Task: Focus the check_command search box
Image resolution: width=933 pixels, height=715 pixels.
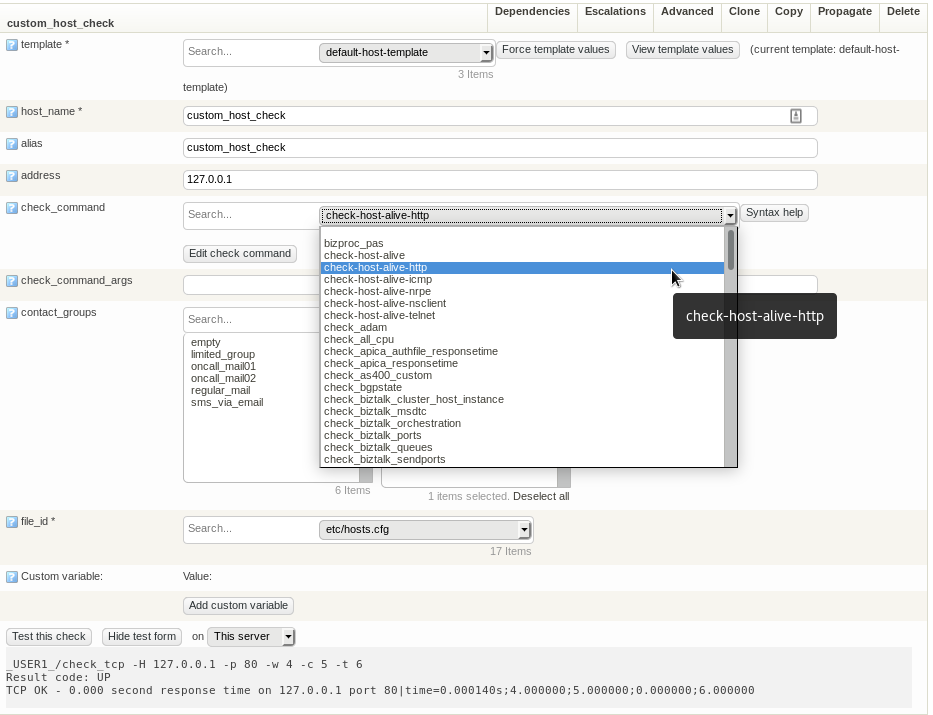Action: (251, 215)
